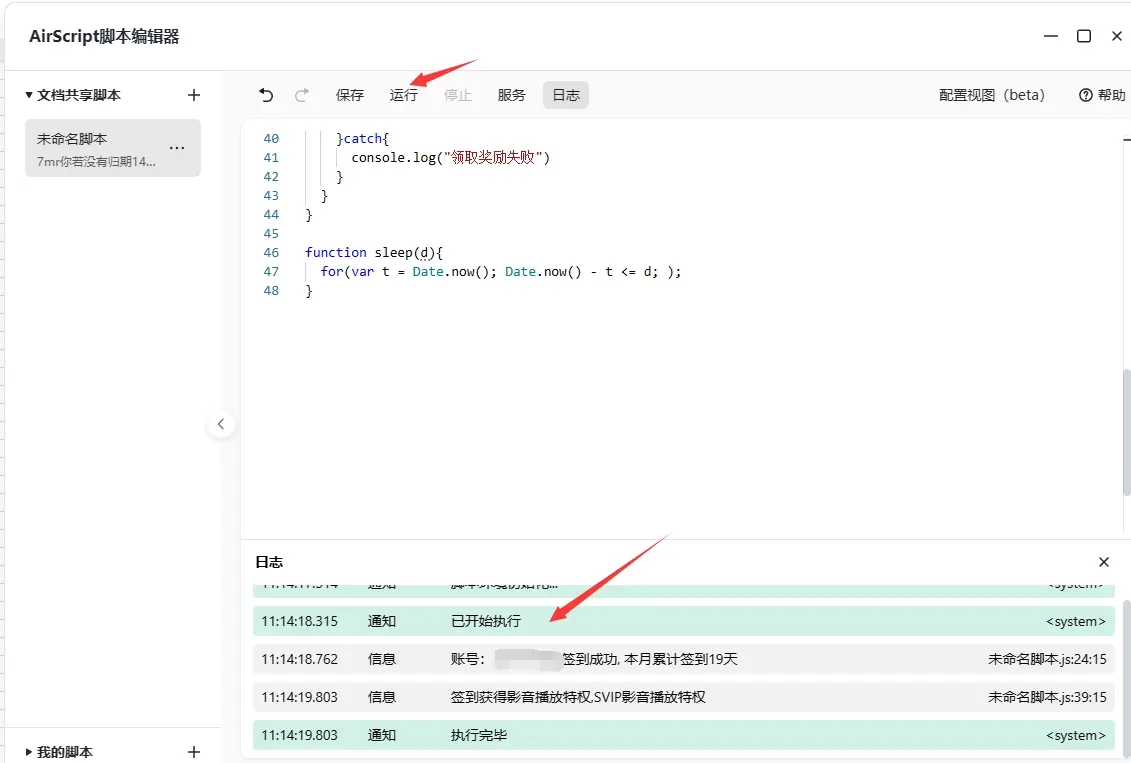
Task: Select the 签到获得影音播放特权 log row
Action: 684,697
